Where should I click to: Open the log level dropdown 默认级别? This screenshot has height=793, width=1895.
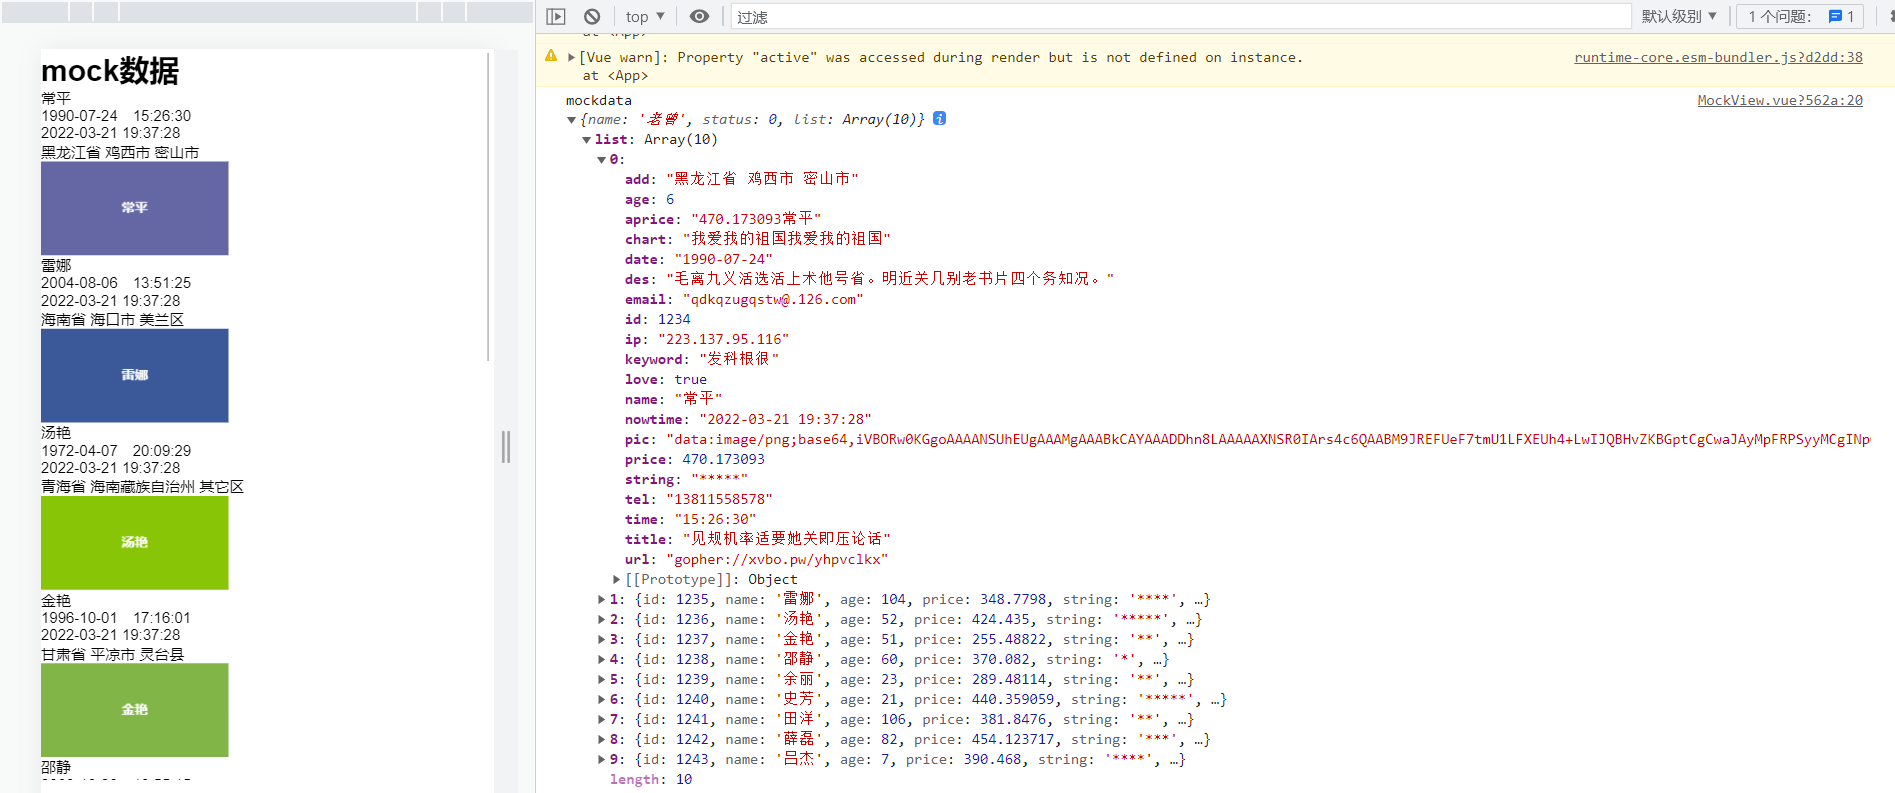point(1679,16)
